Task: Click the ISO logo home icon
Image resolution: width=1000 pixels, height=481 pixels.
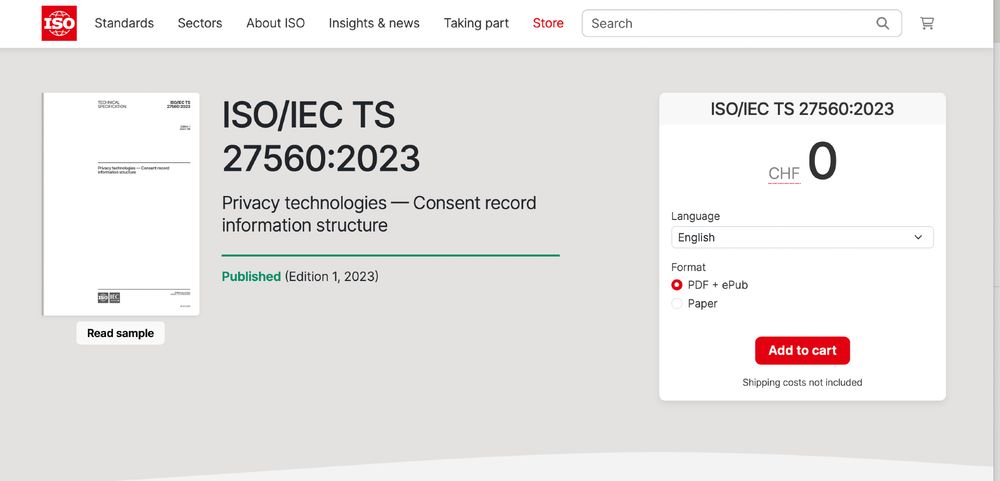Action: click(59, 23)
